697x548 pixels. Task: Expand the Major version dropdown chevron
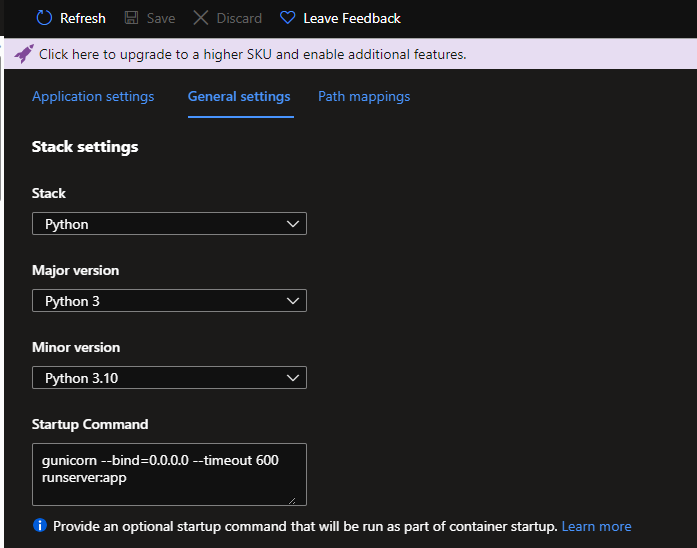[x=292, y=301]
